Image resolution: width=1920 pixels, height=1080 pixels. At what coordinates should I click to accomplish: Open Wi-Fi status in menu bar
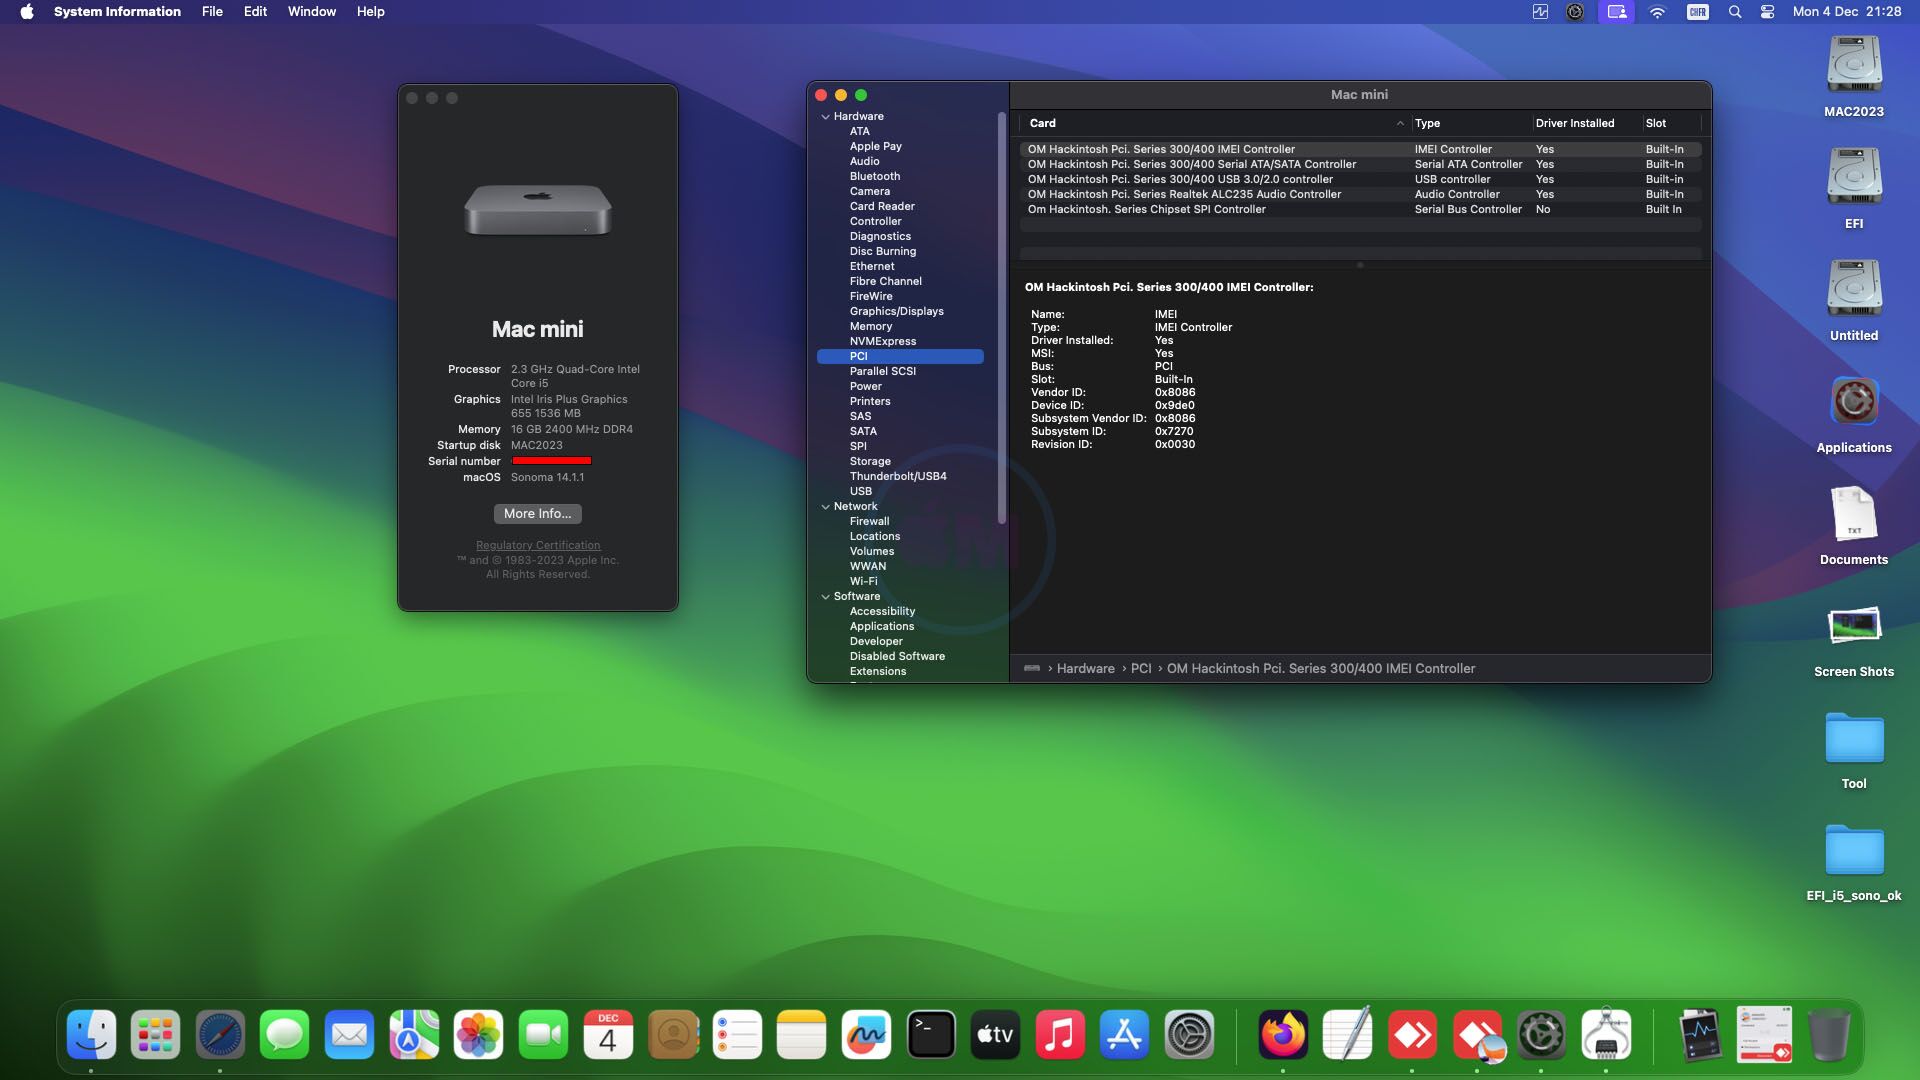pyautogui.click(x=1657, y=12)
